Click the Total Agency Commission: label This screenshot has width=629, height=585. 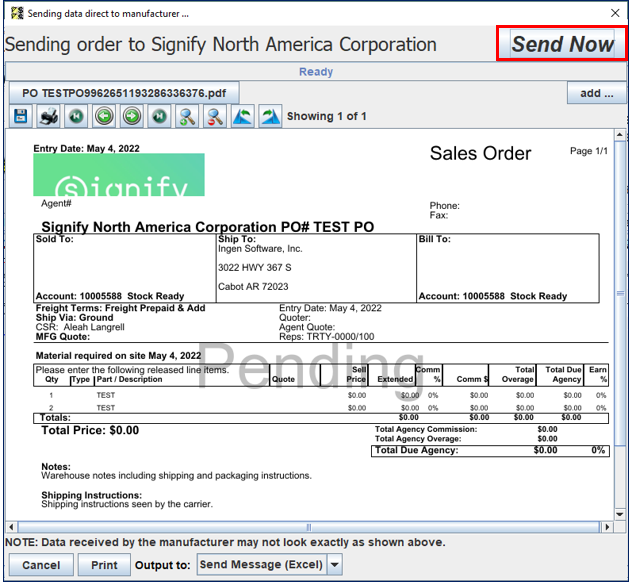[x=426, y=429]
